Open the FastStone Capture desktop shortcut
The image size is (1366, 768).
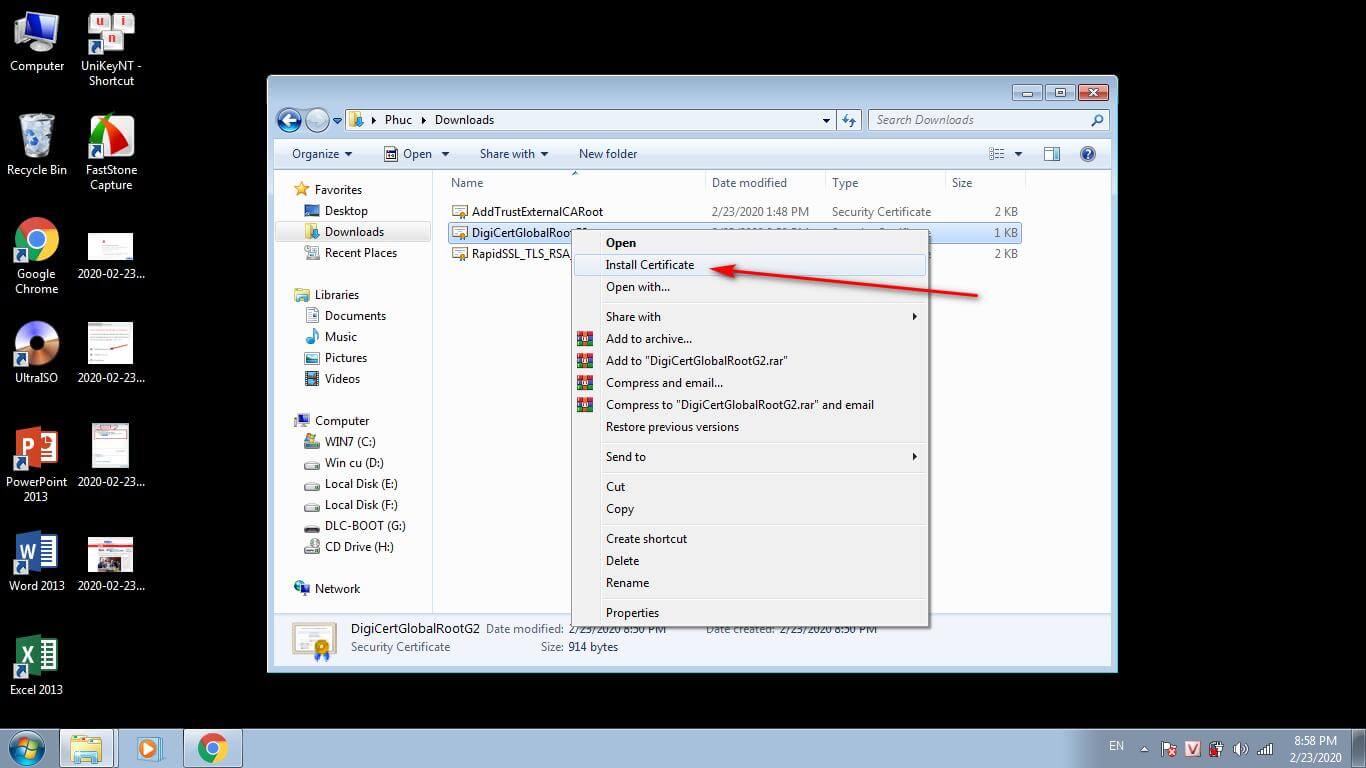coord(111,152)
